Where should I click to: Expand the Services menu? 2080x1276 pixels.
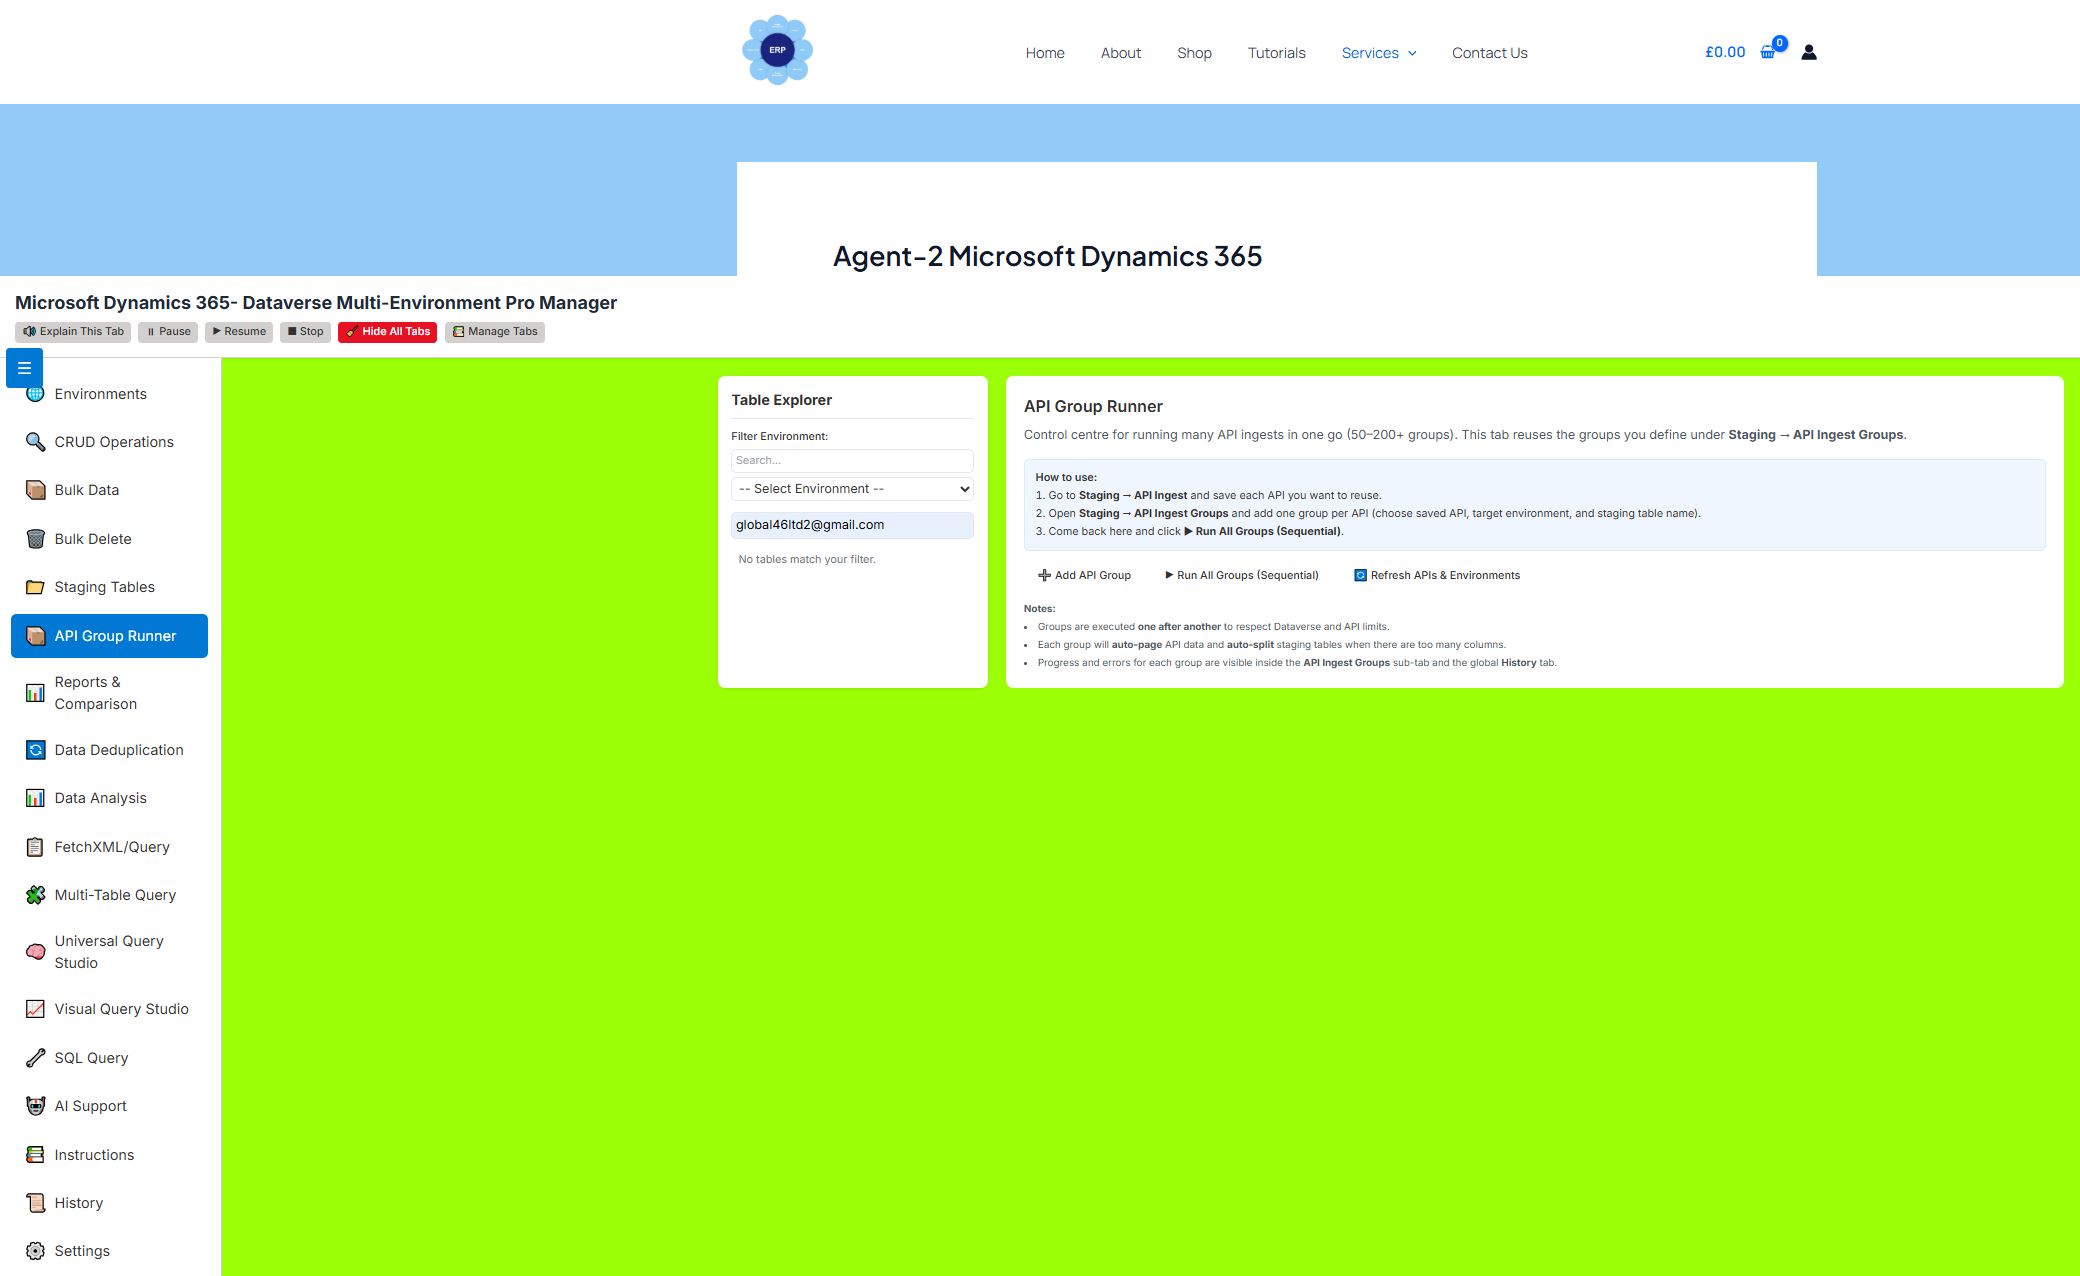(x=1379, y=52)
